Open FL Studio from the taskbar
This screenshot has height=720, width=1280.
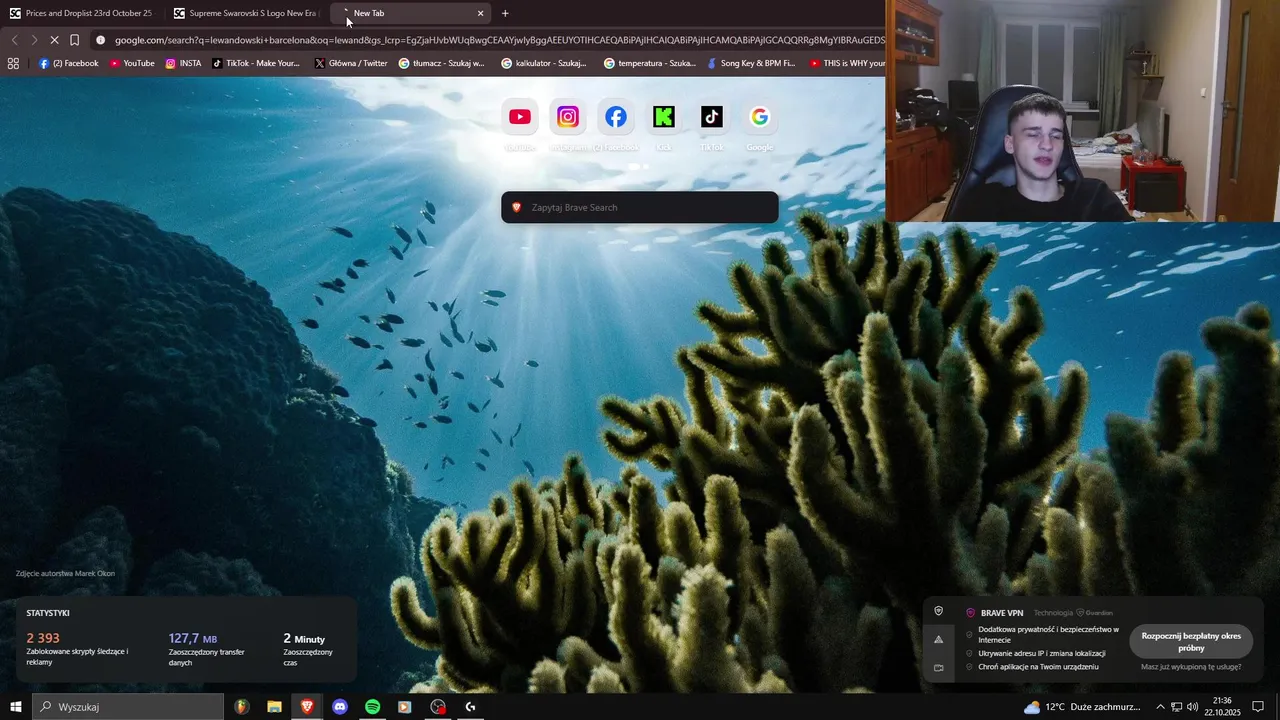[x=241, y=707]
